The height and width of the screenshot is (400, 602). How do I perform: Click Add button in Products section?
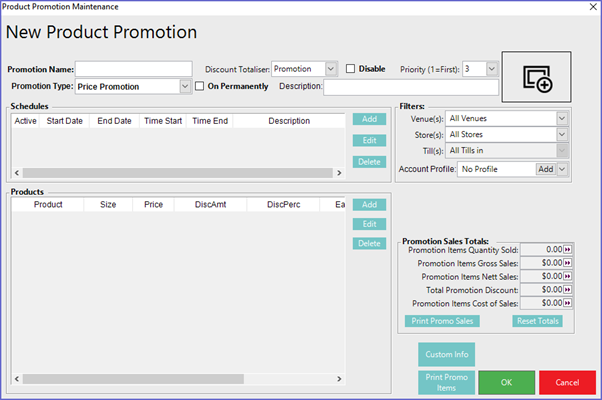368,204
